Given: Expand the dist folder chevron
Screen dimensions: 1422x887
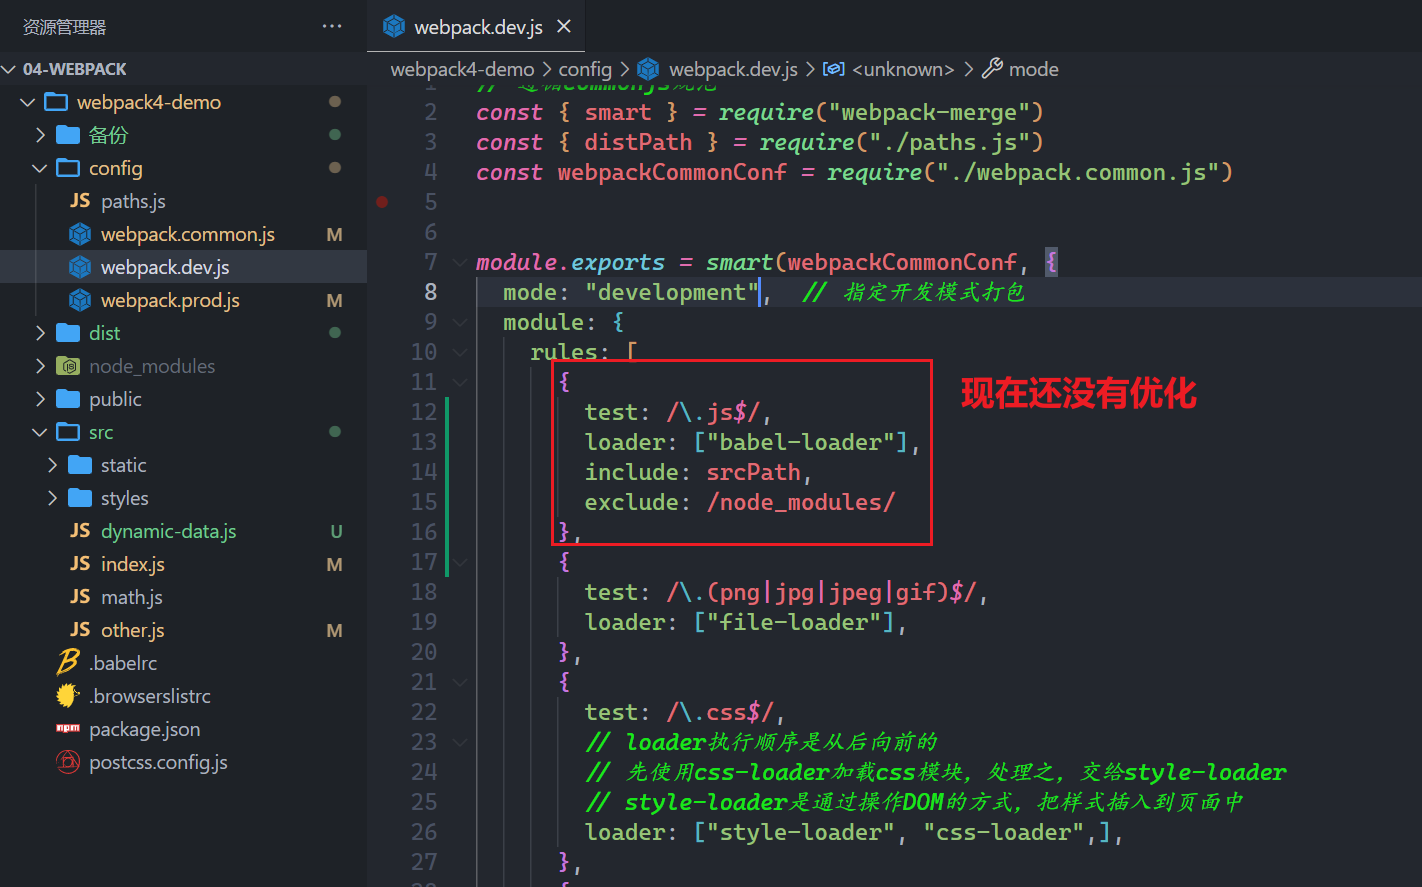Looking at the screenshot, I should click(x=40, y=333).
